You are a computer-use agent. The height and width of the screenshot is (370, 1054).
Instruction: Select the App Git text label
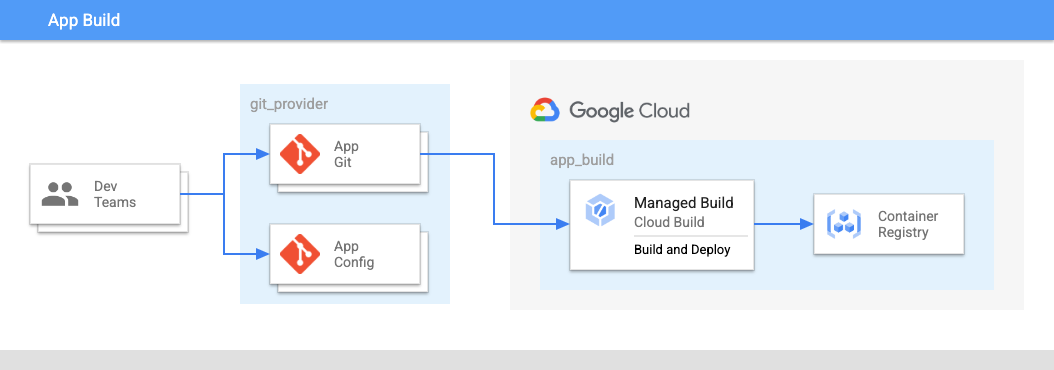pos(346,154)
